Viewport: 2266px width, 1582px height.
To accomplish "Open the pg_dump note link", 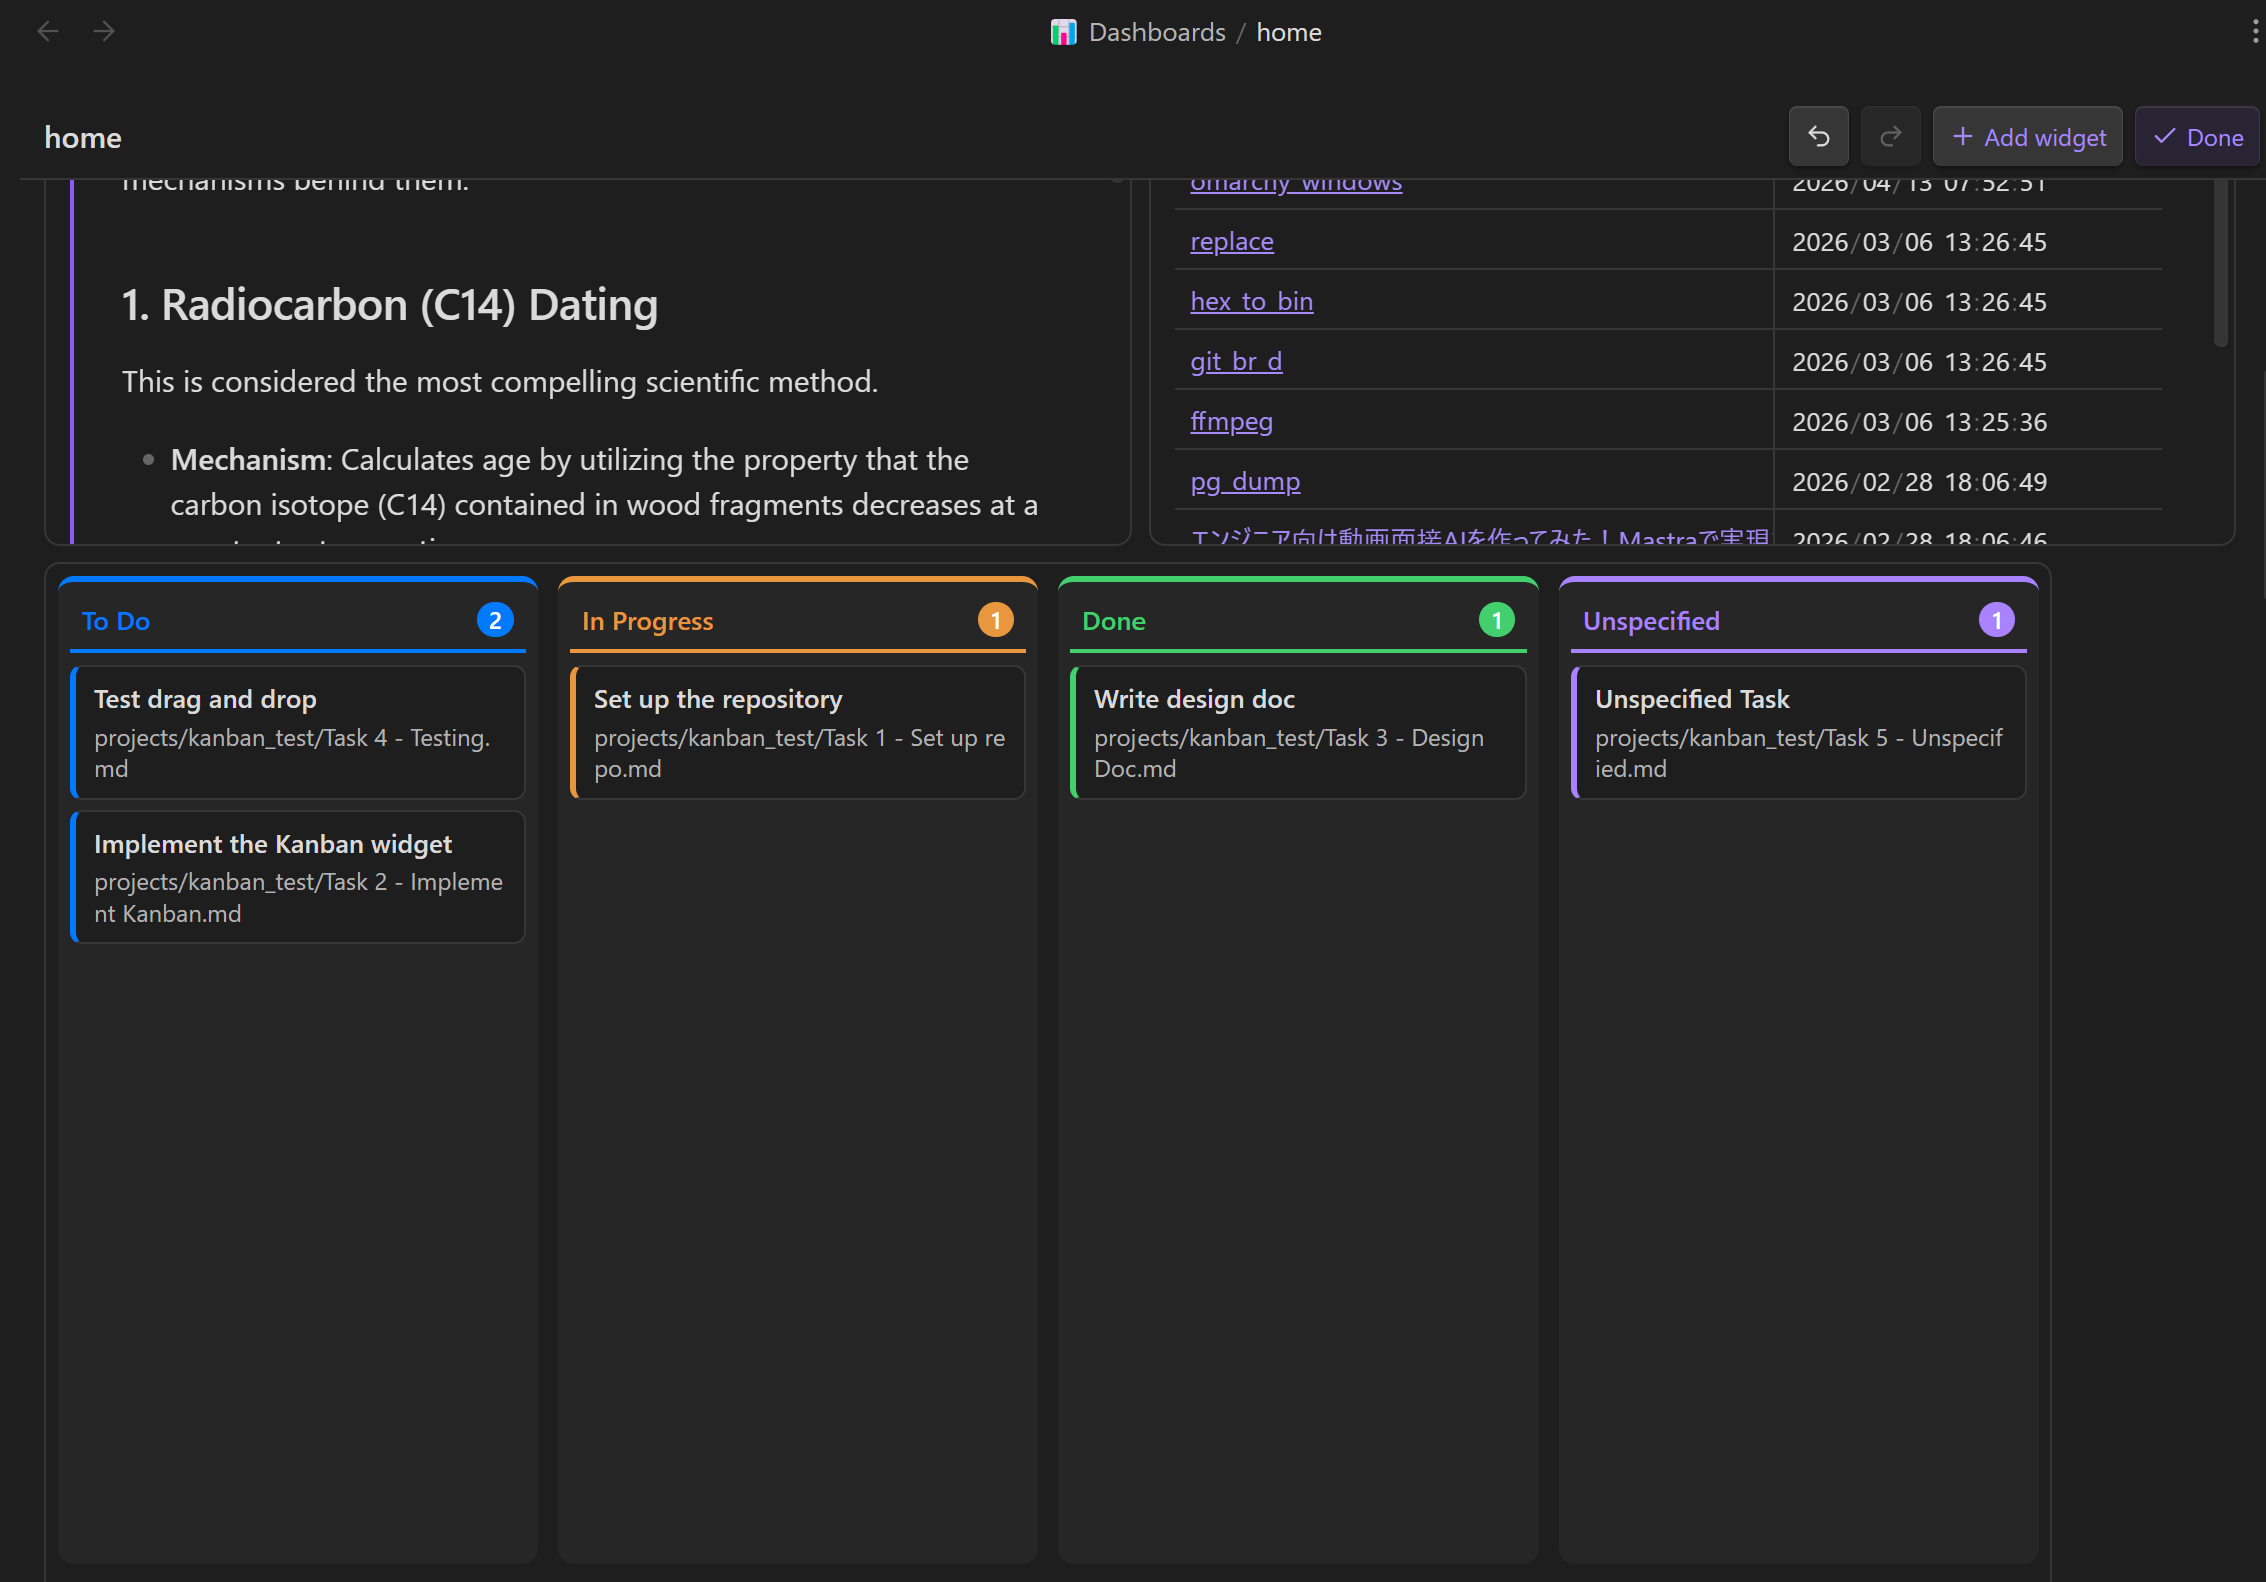I will coord(1245,482).
